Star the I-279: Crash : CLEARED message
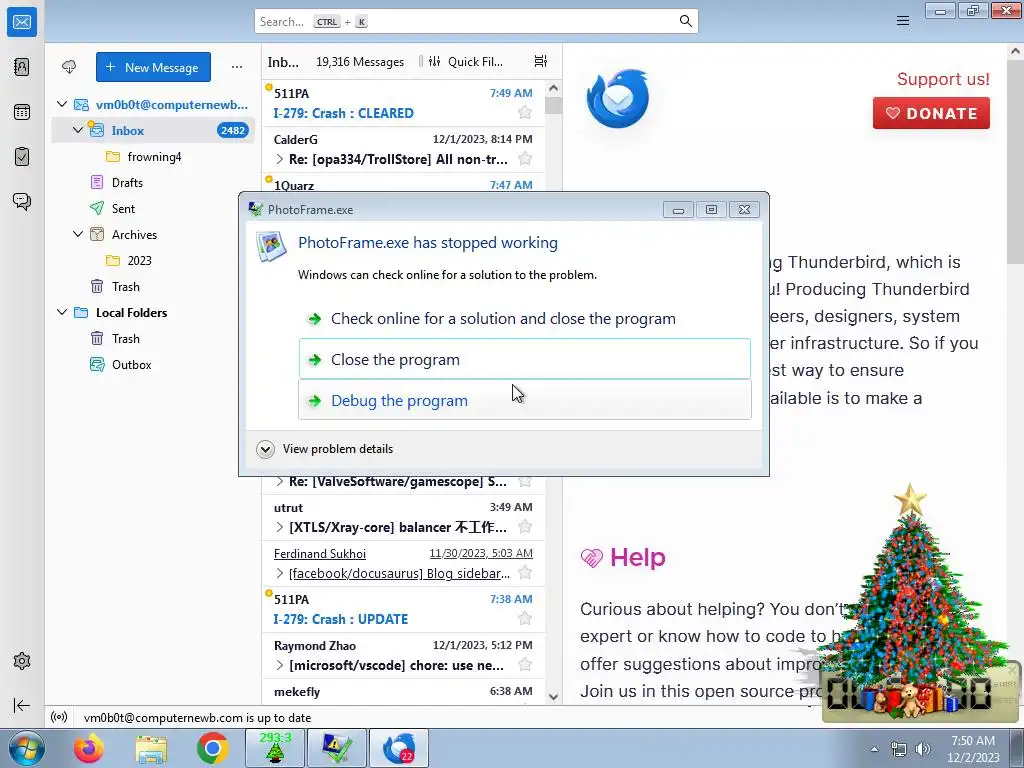This screenshot has width=1024, height=768. pos(524,112)
